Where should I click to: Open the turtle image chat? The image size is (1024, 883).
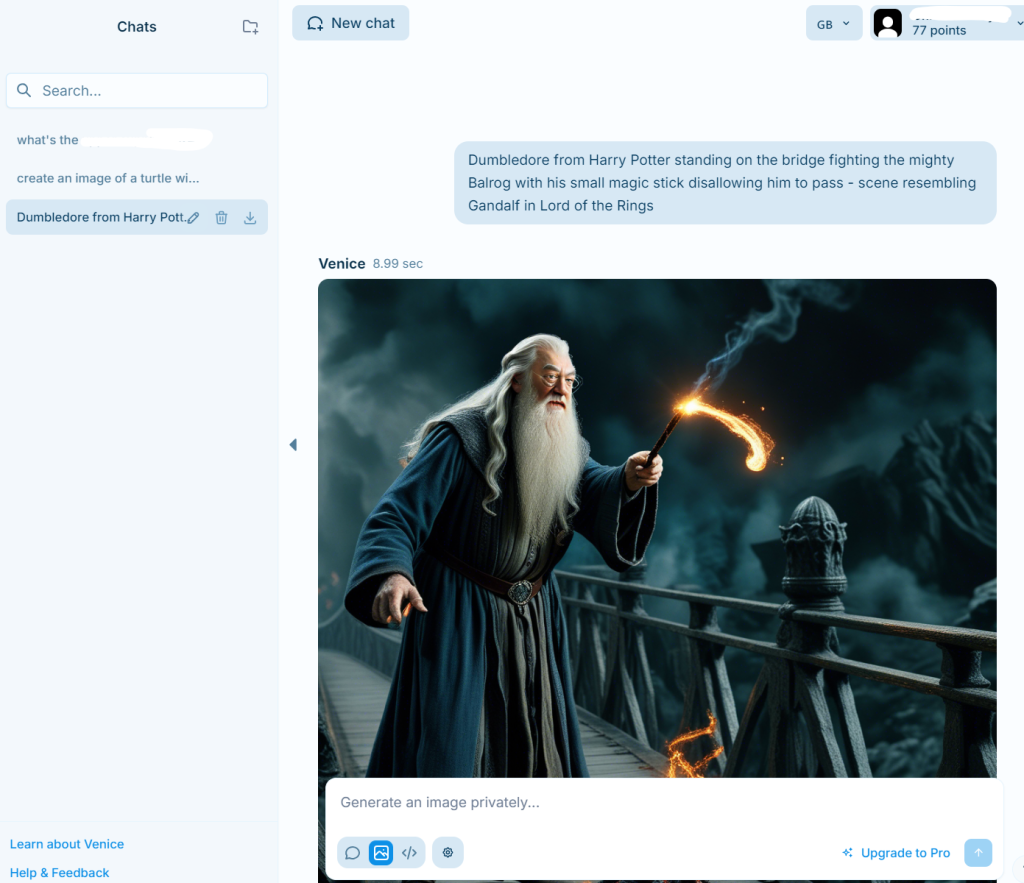tap(108, 178)
